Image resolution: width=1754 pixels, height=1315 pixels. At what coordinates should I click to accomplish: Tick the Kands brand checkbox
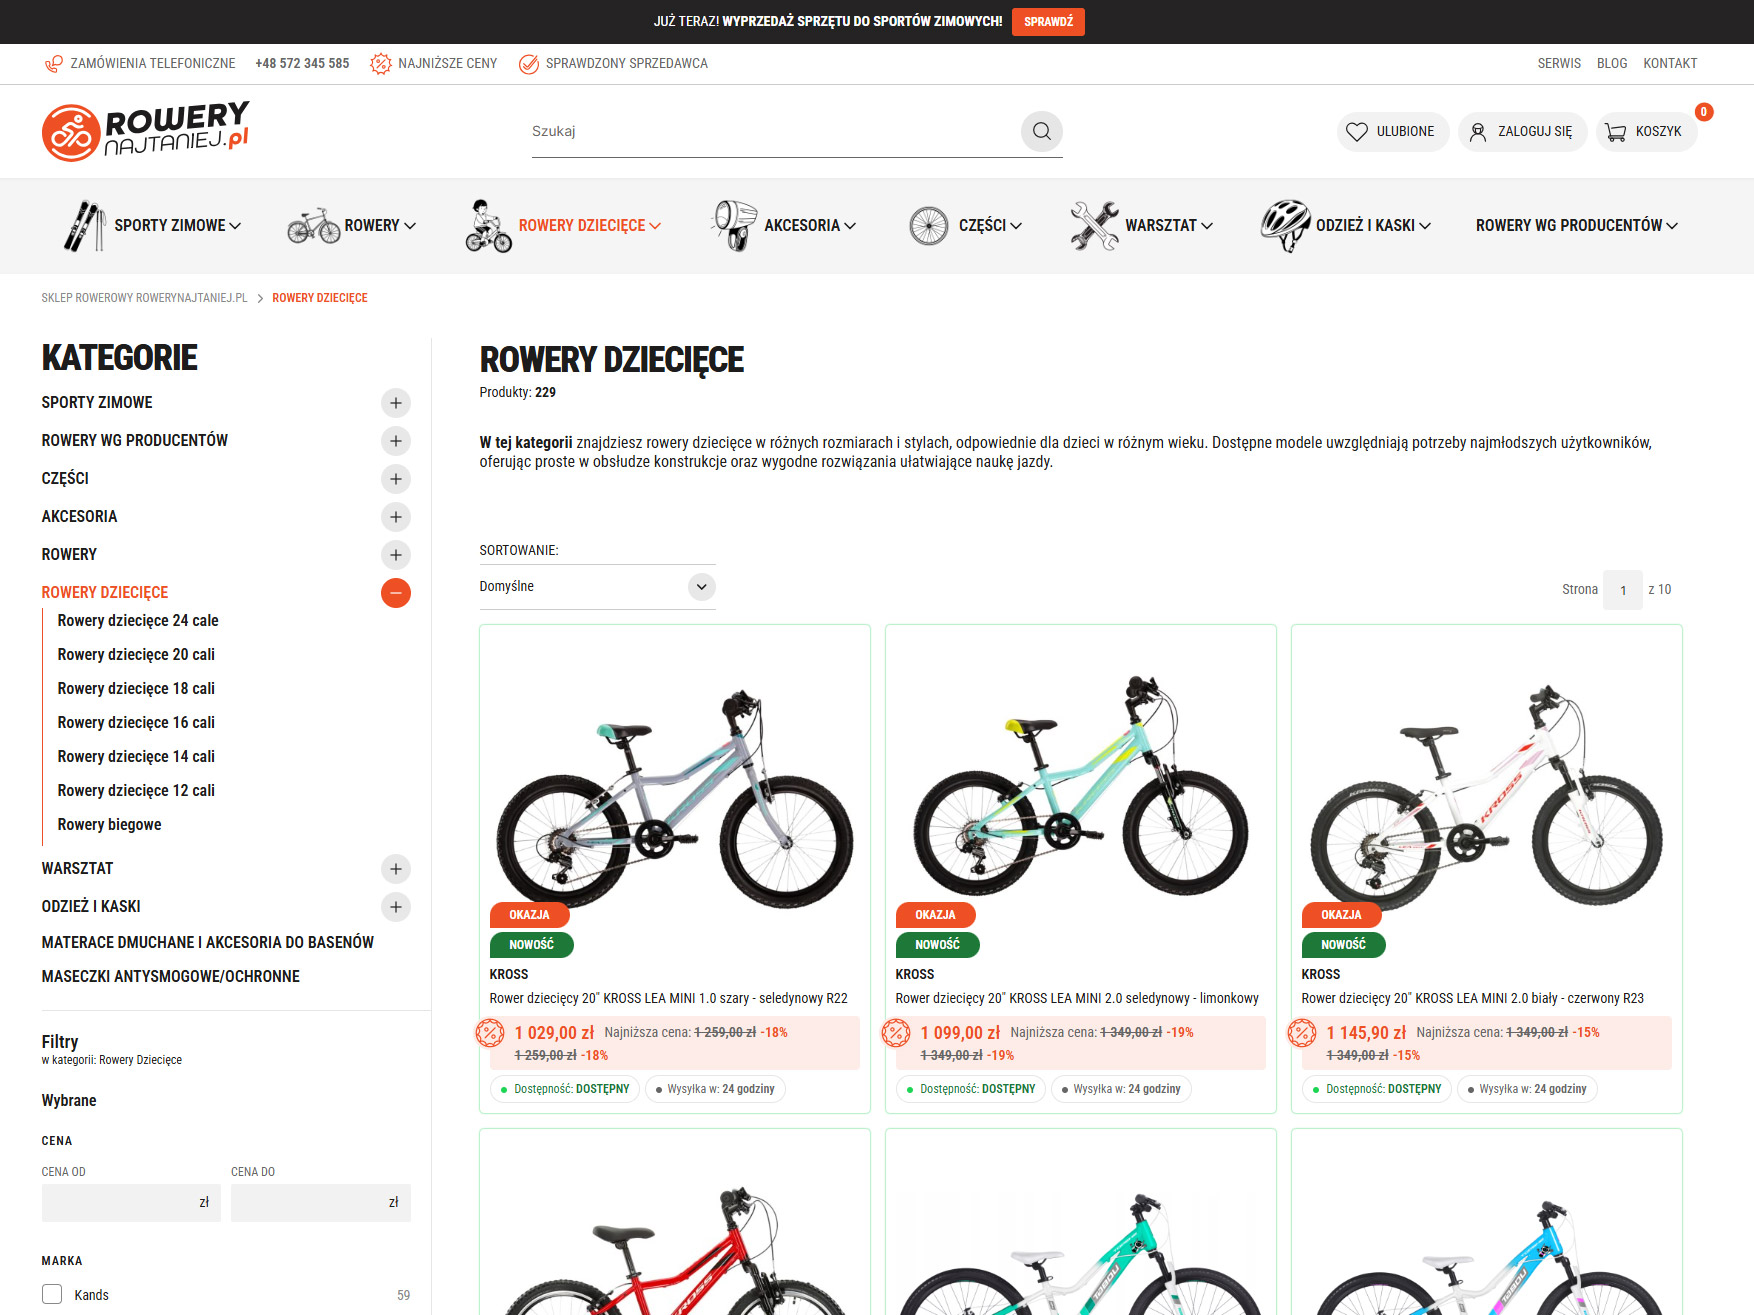(52, 1294)
